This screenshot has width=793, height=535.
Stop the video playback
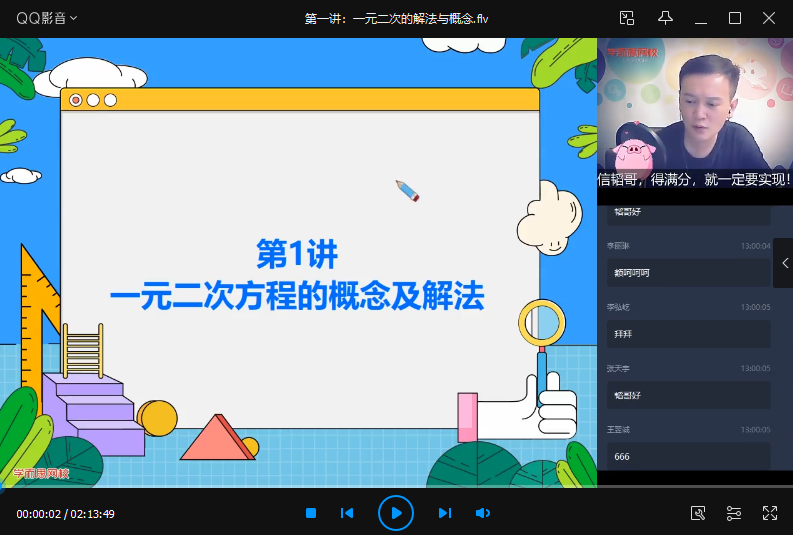311,513
